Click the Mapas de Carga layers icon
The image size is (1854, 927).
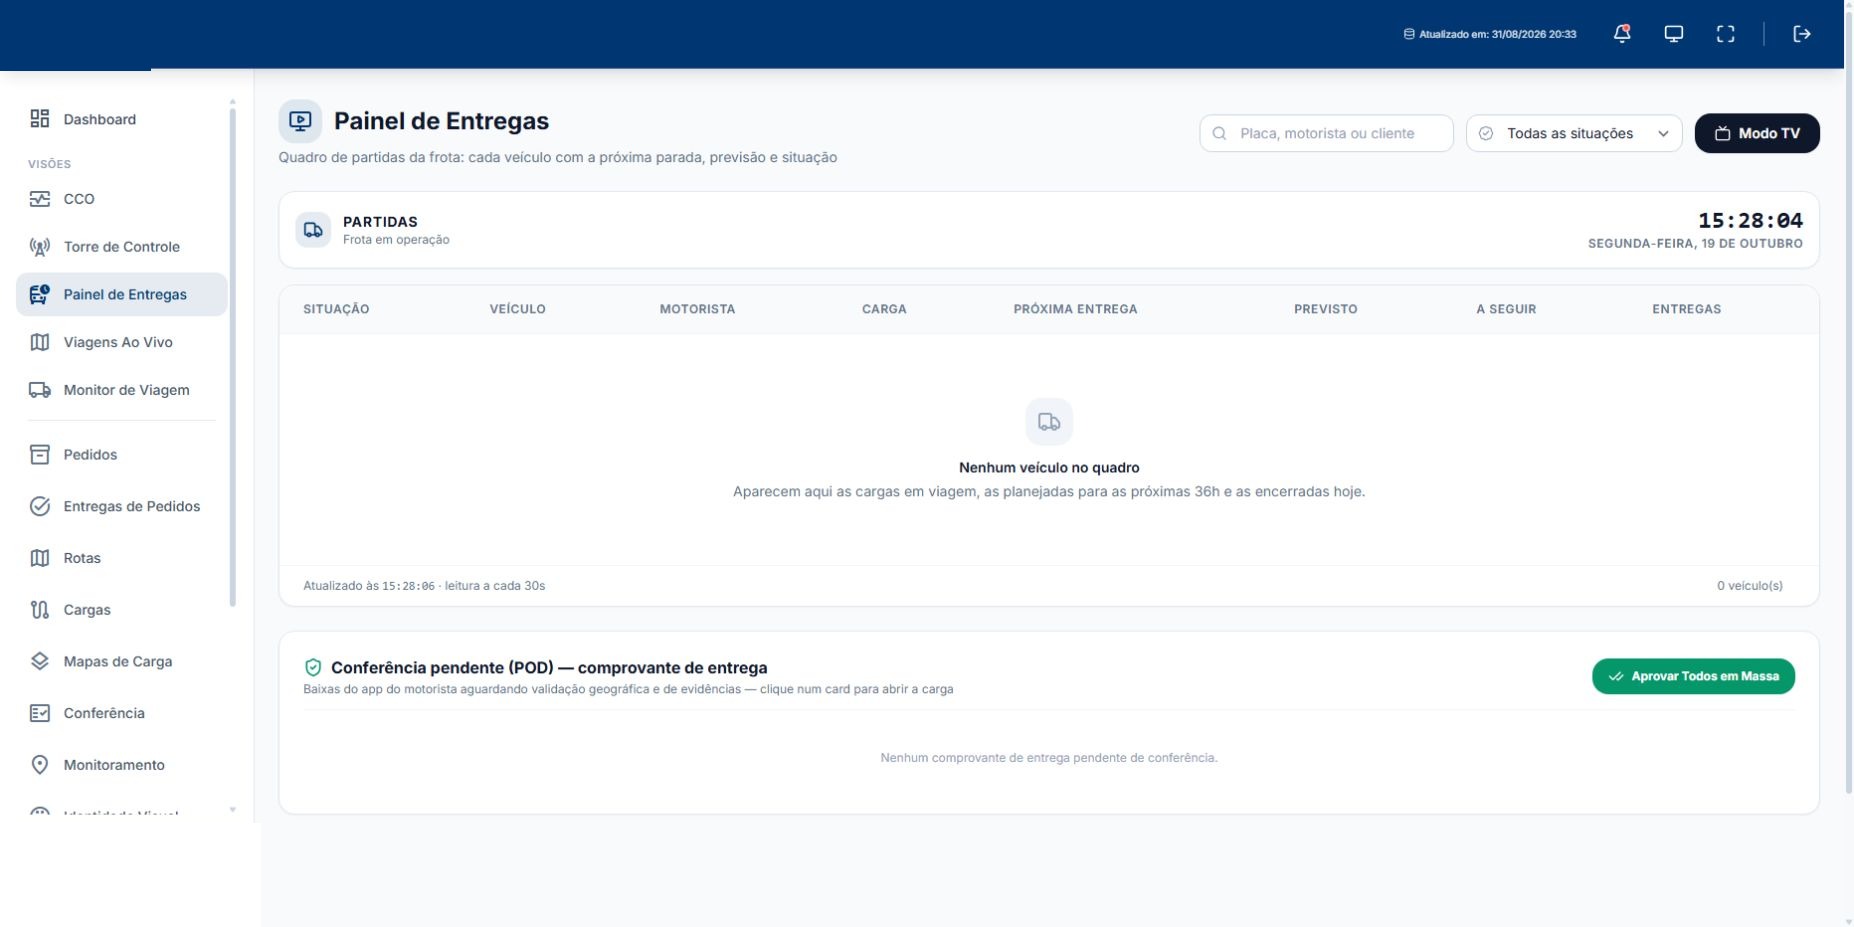pyautogui.click(x=40, y=661)
